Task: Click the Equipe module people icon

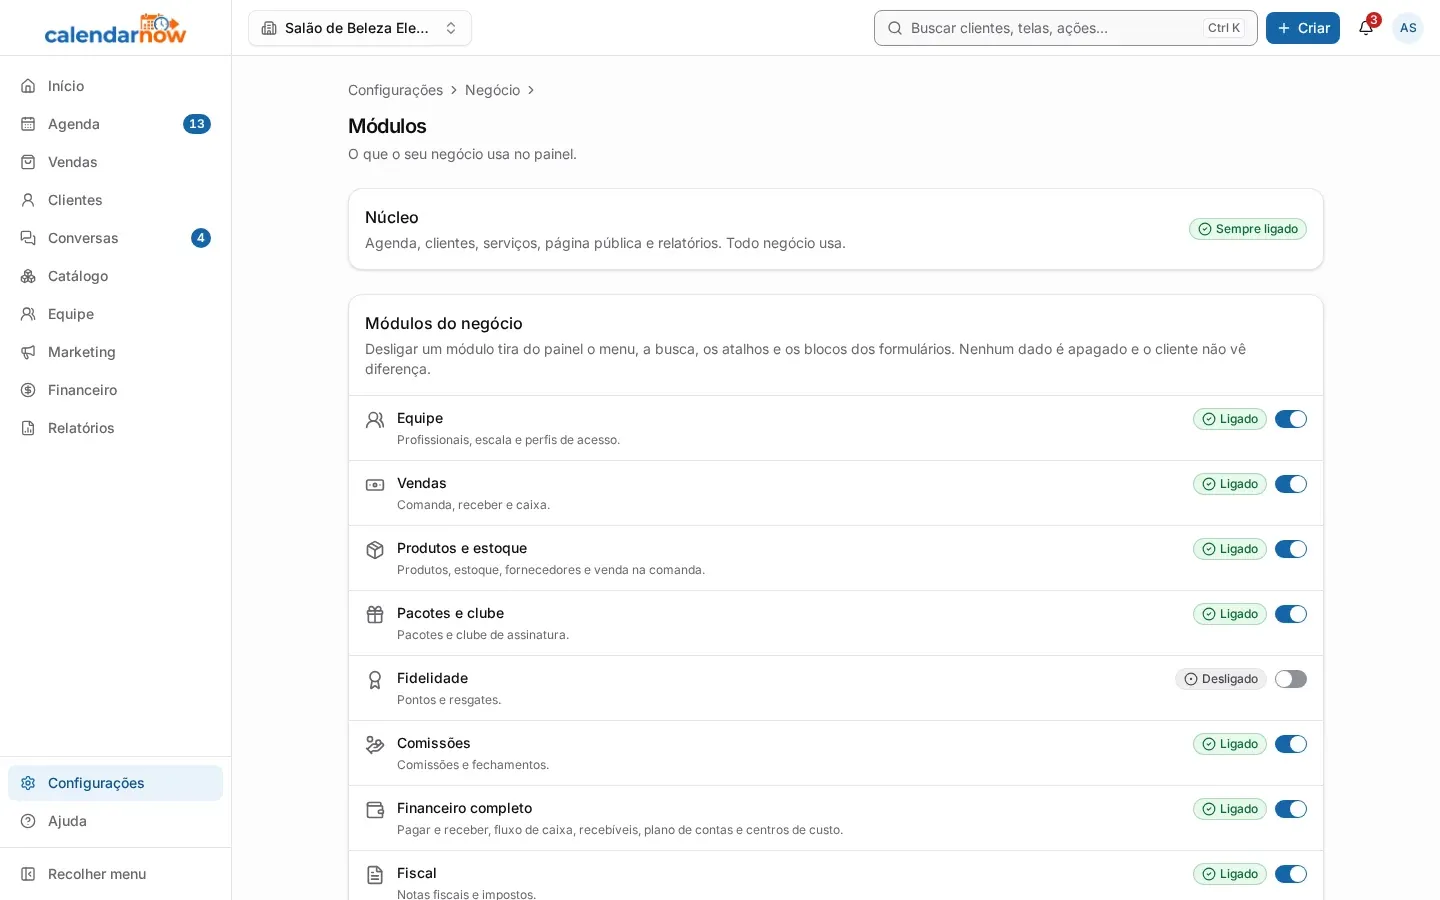Action: [x=375, y=420]
